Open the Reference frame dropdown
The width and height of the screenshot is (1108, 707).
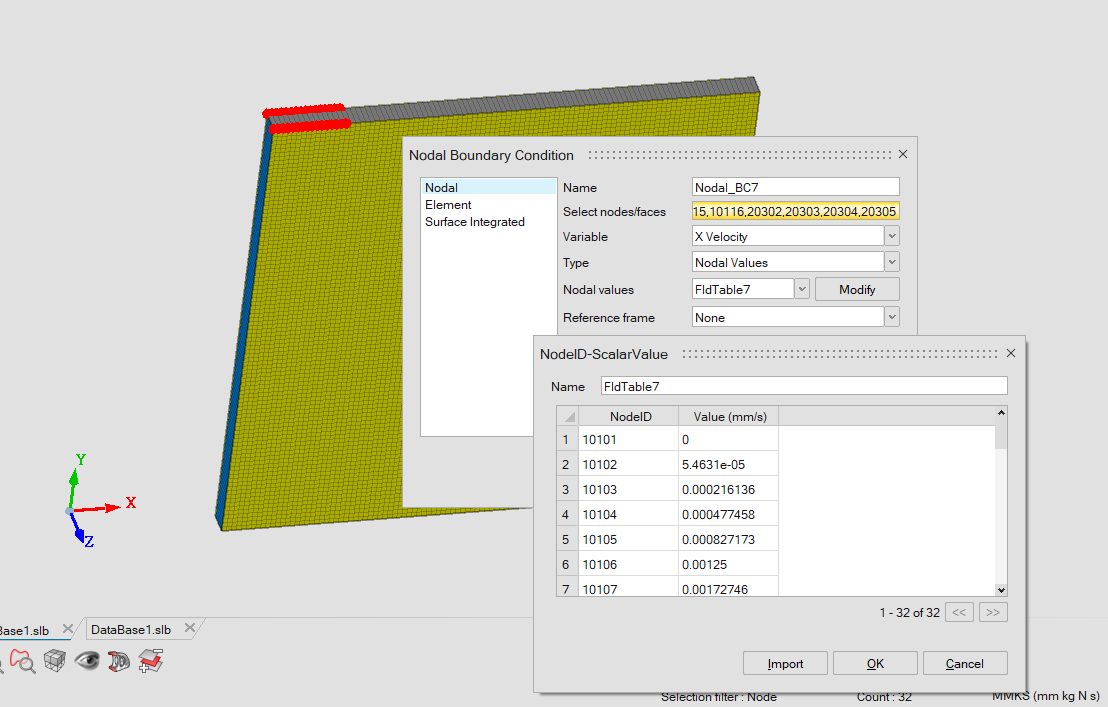[x=892, y=317]
